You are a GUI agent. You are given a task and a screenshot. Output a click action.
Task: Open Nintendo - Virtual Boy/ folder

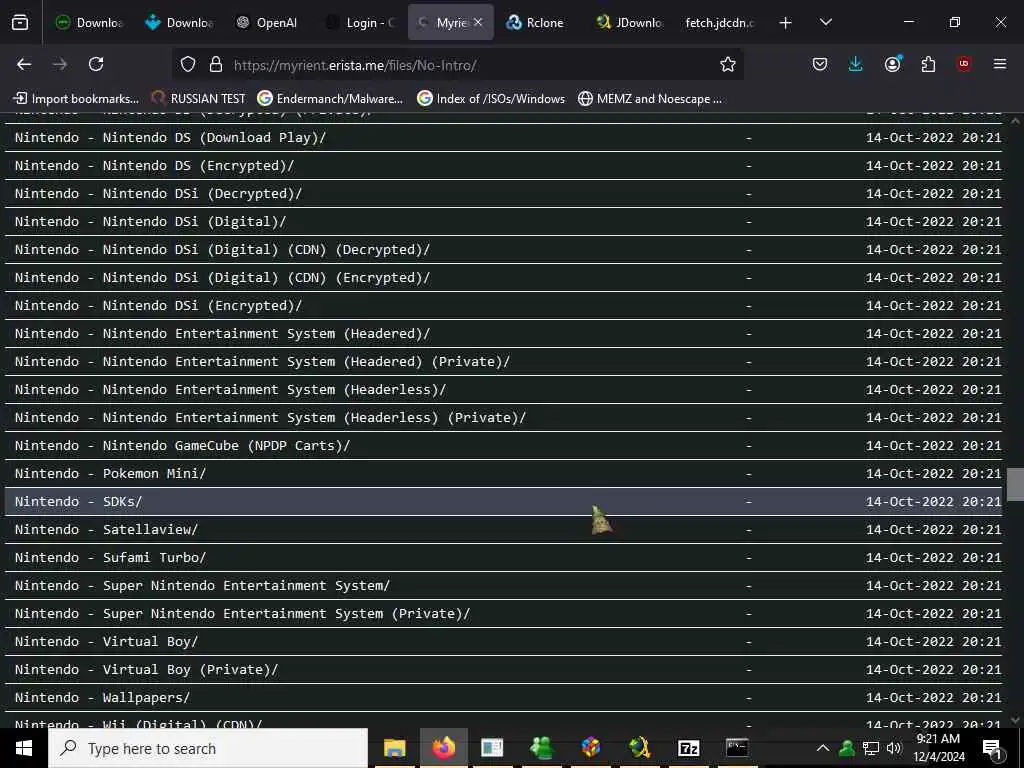click(x=106, y=642)
